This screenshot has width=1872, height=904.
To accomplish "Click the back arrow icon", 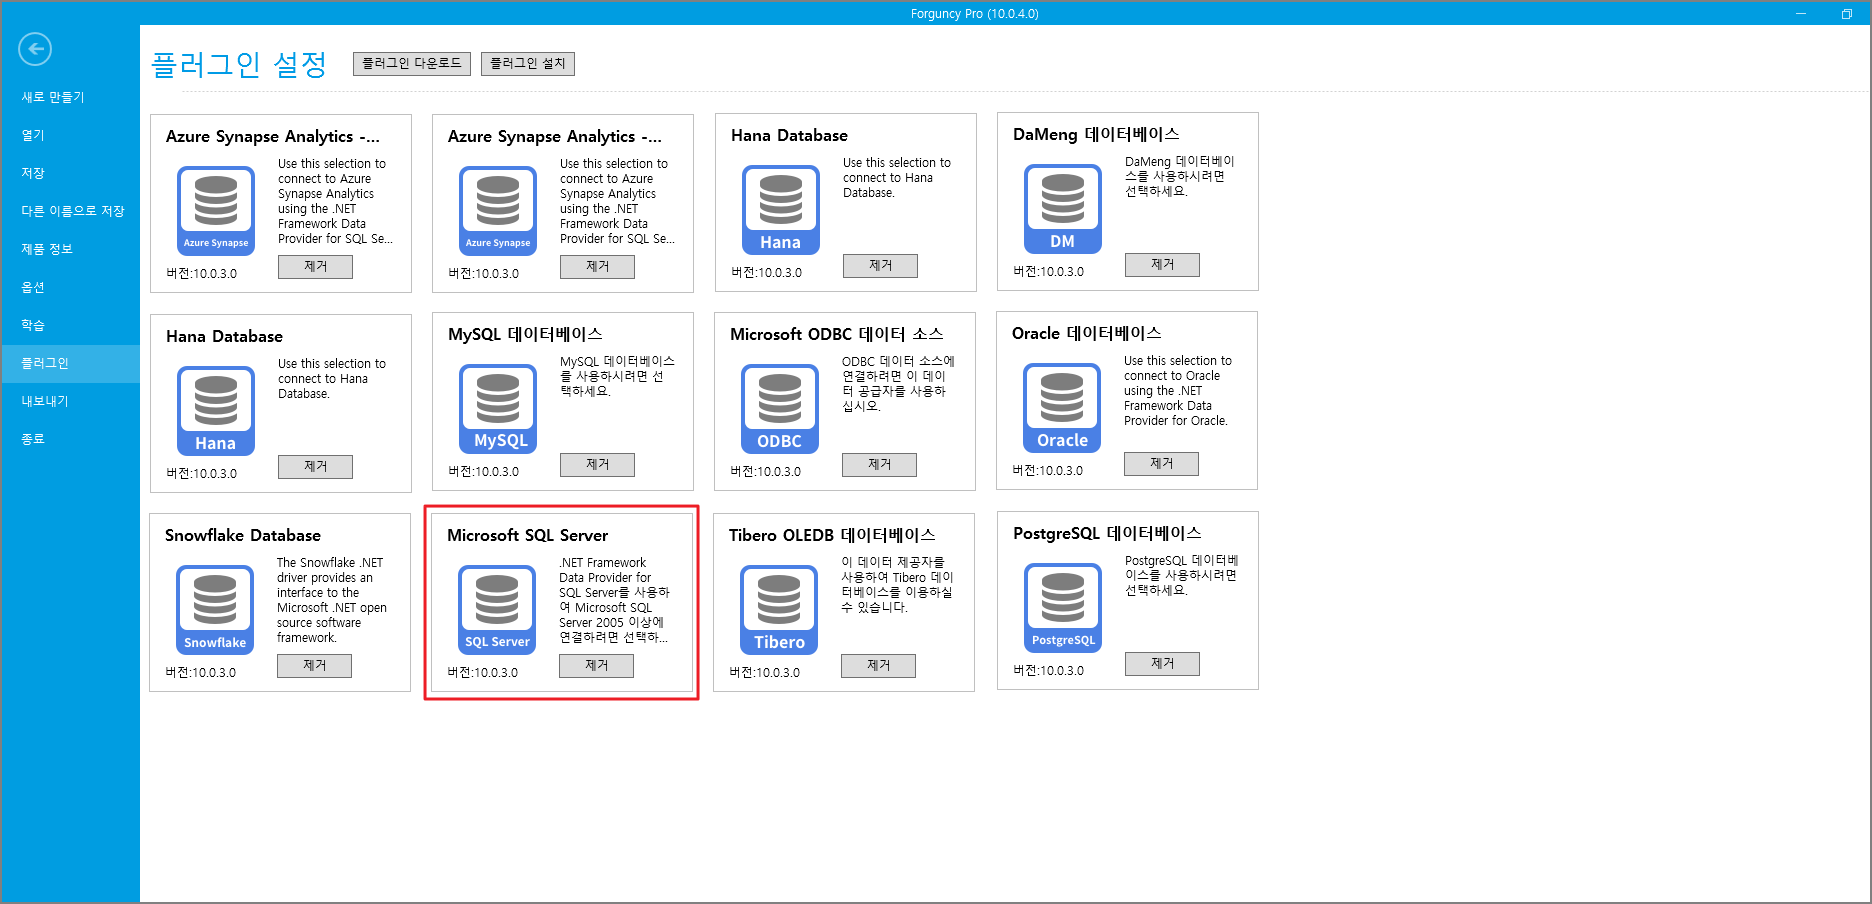I will pyautogui.click(x=35, y=49).
